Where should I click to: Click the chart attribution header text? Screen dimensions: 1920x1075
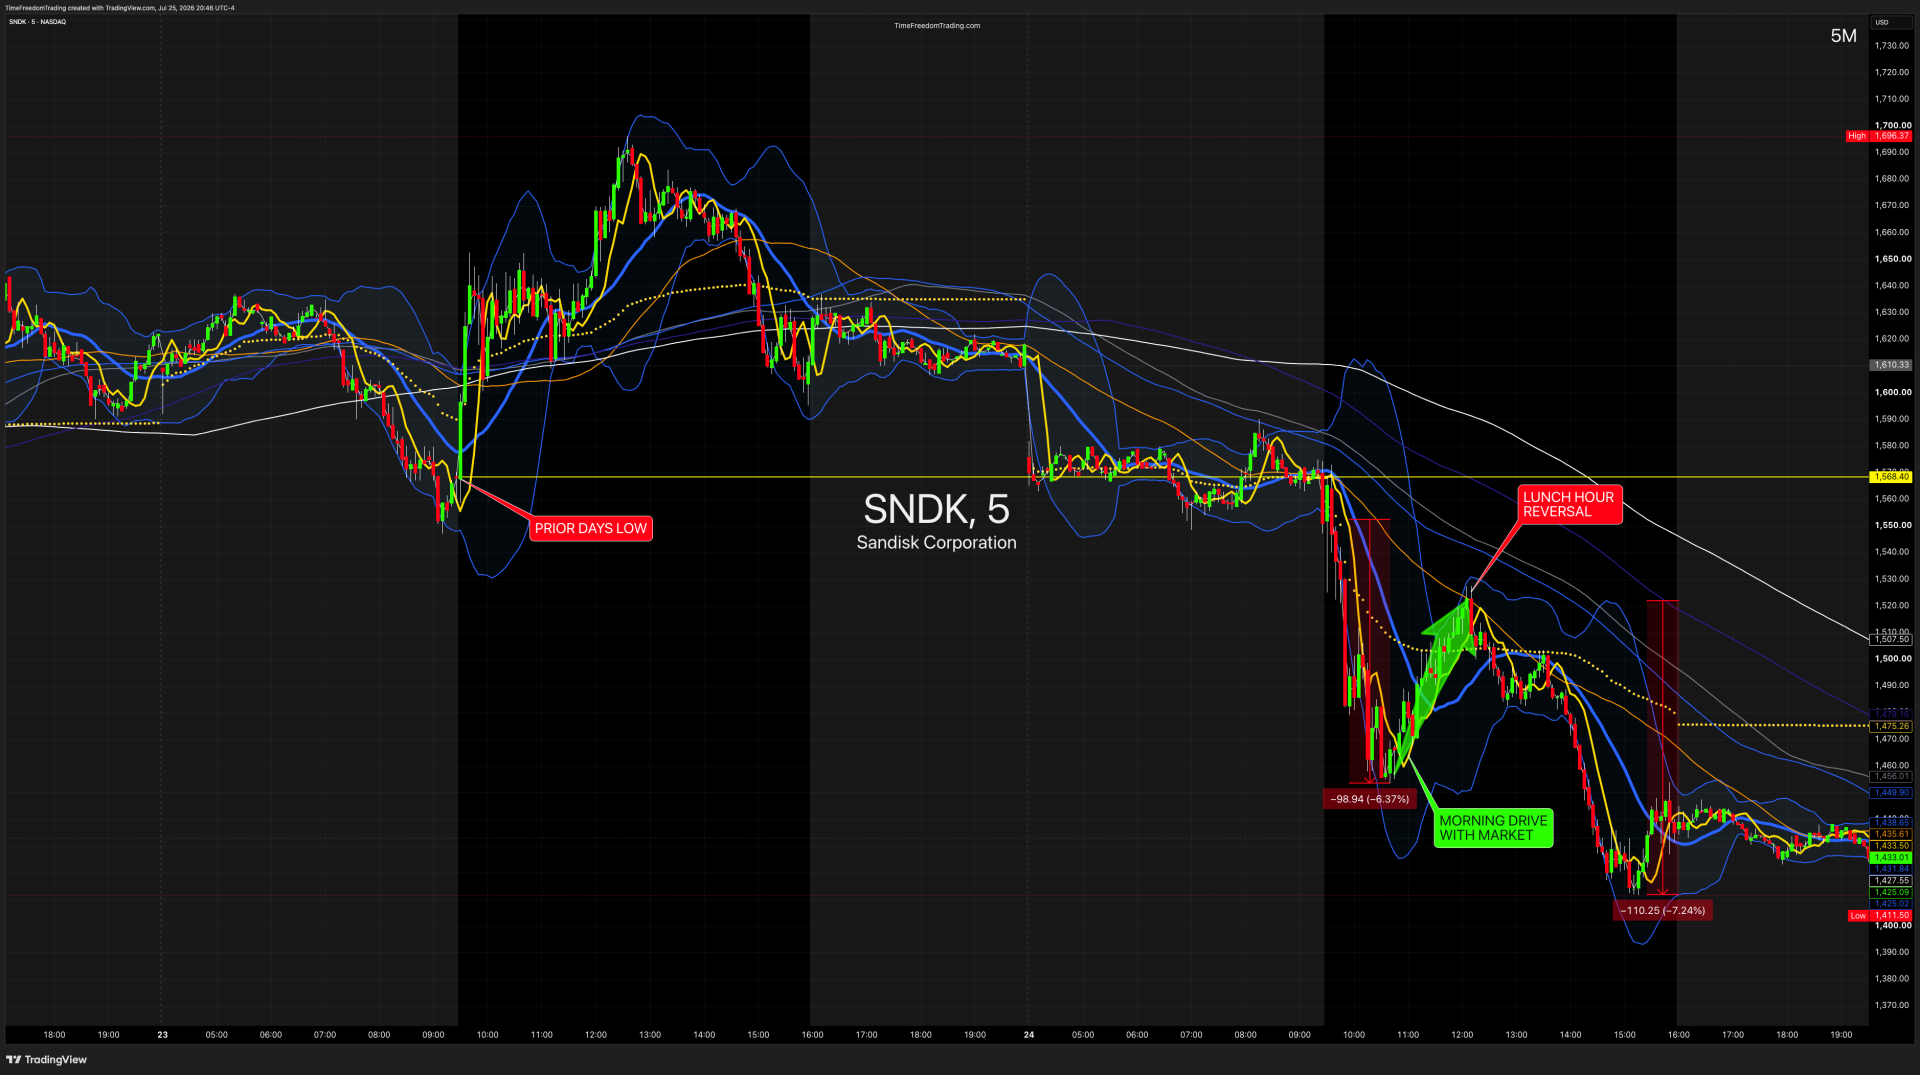point(120,8)
